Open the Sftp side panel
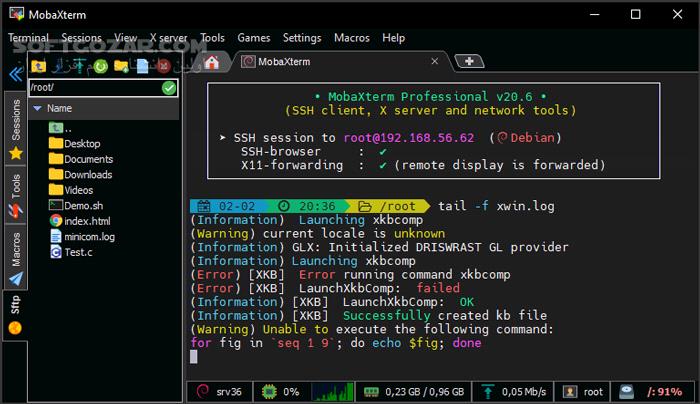This screenshot has width=700, height=404. 15,315
